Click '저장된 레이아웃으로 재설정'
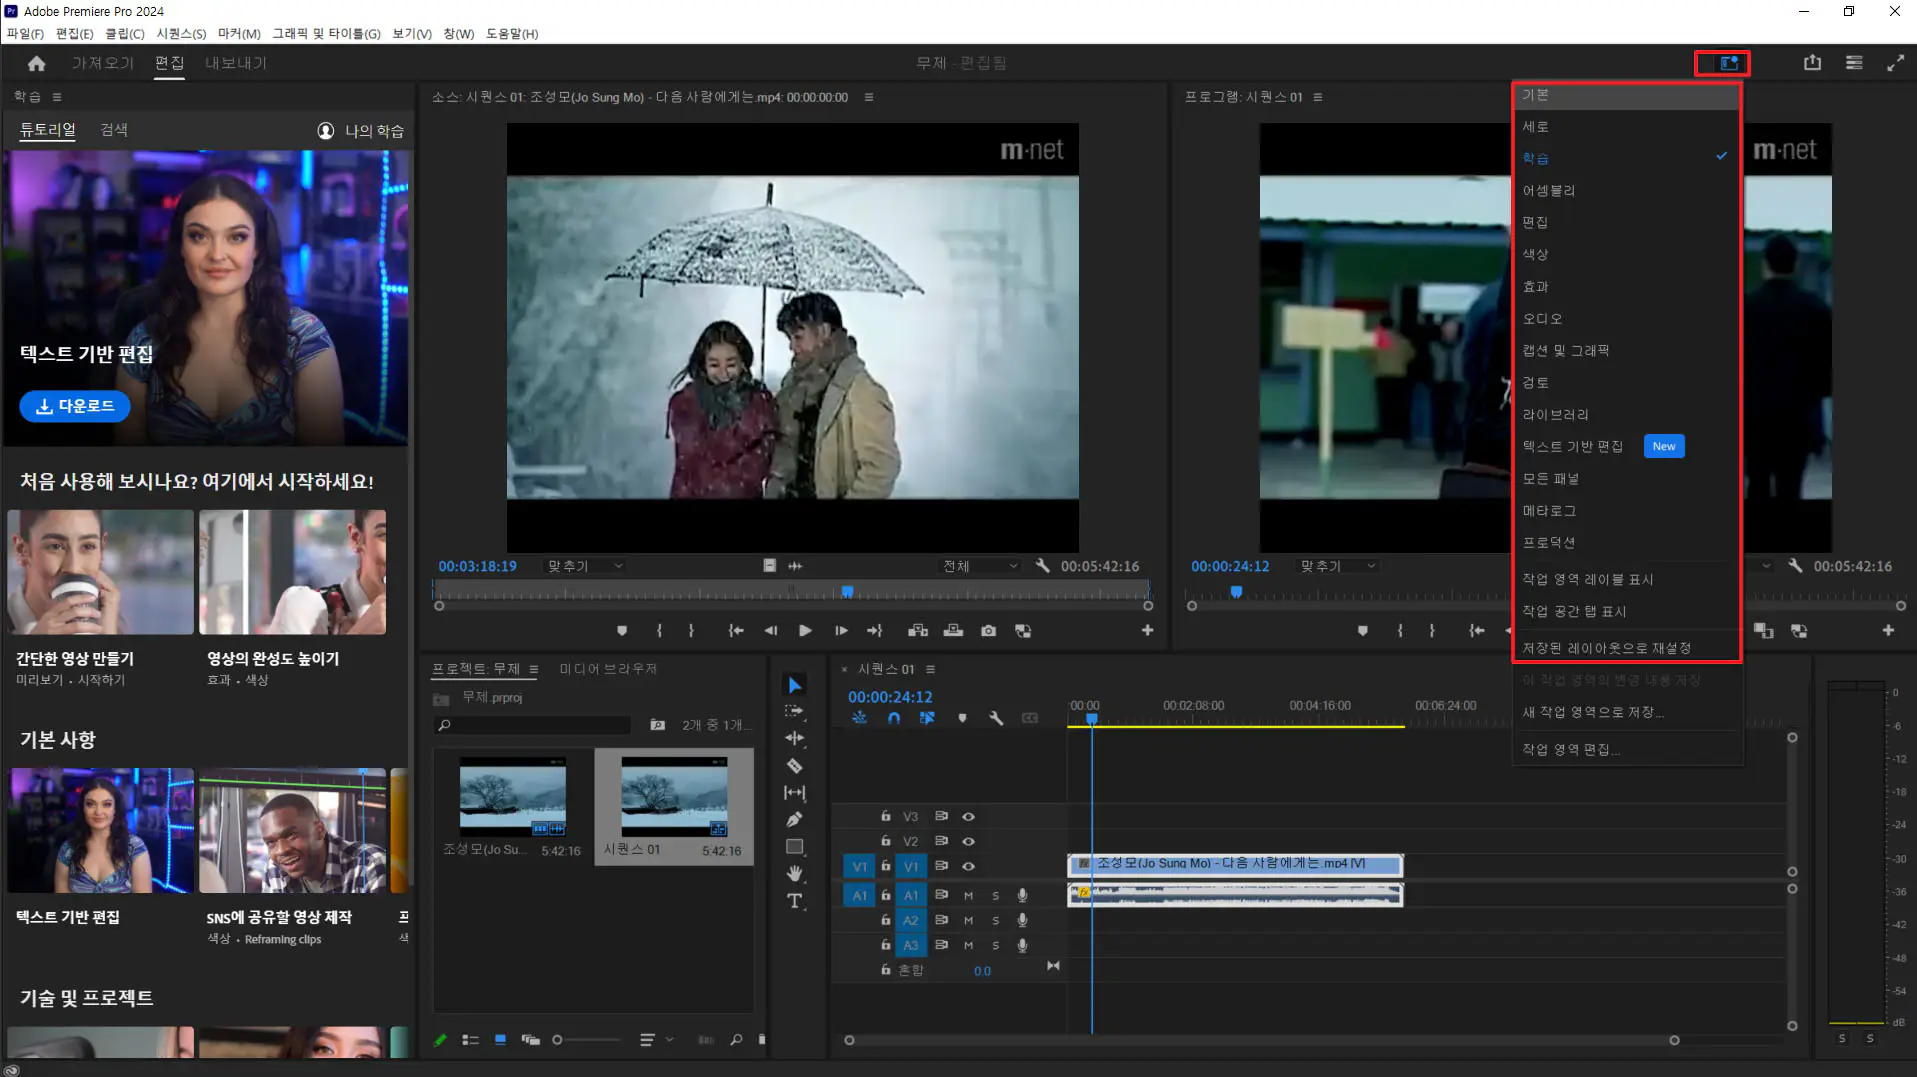The image size is (1917, 1077). tap(1626, 648)
